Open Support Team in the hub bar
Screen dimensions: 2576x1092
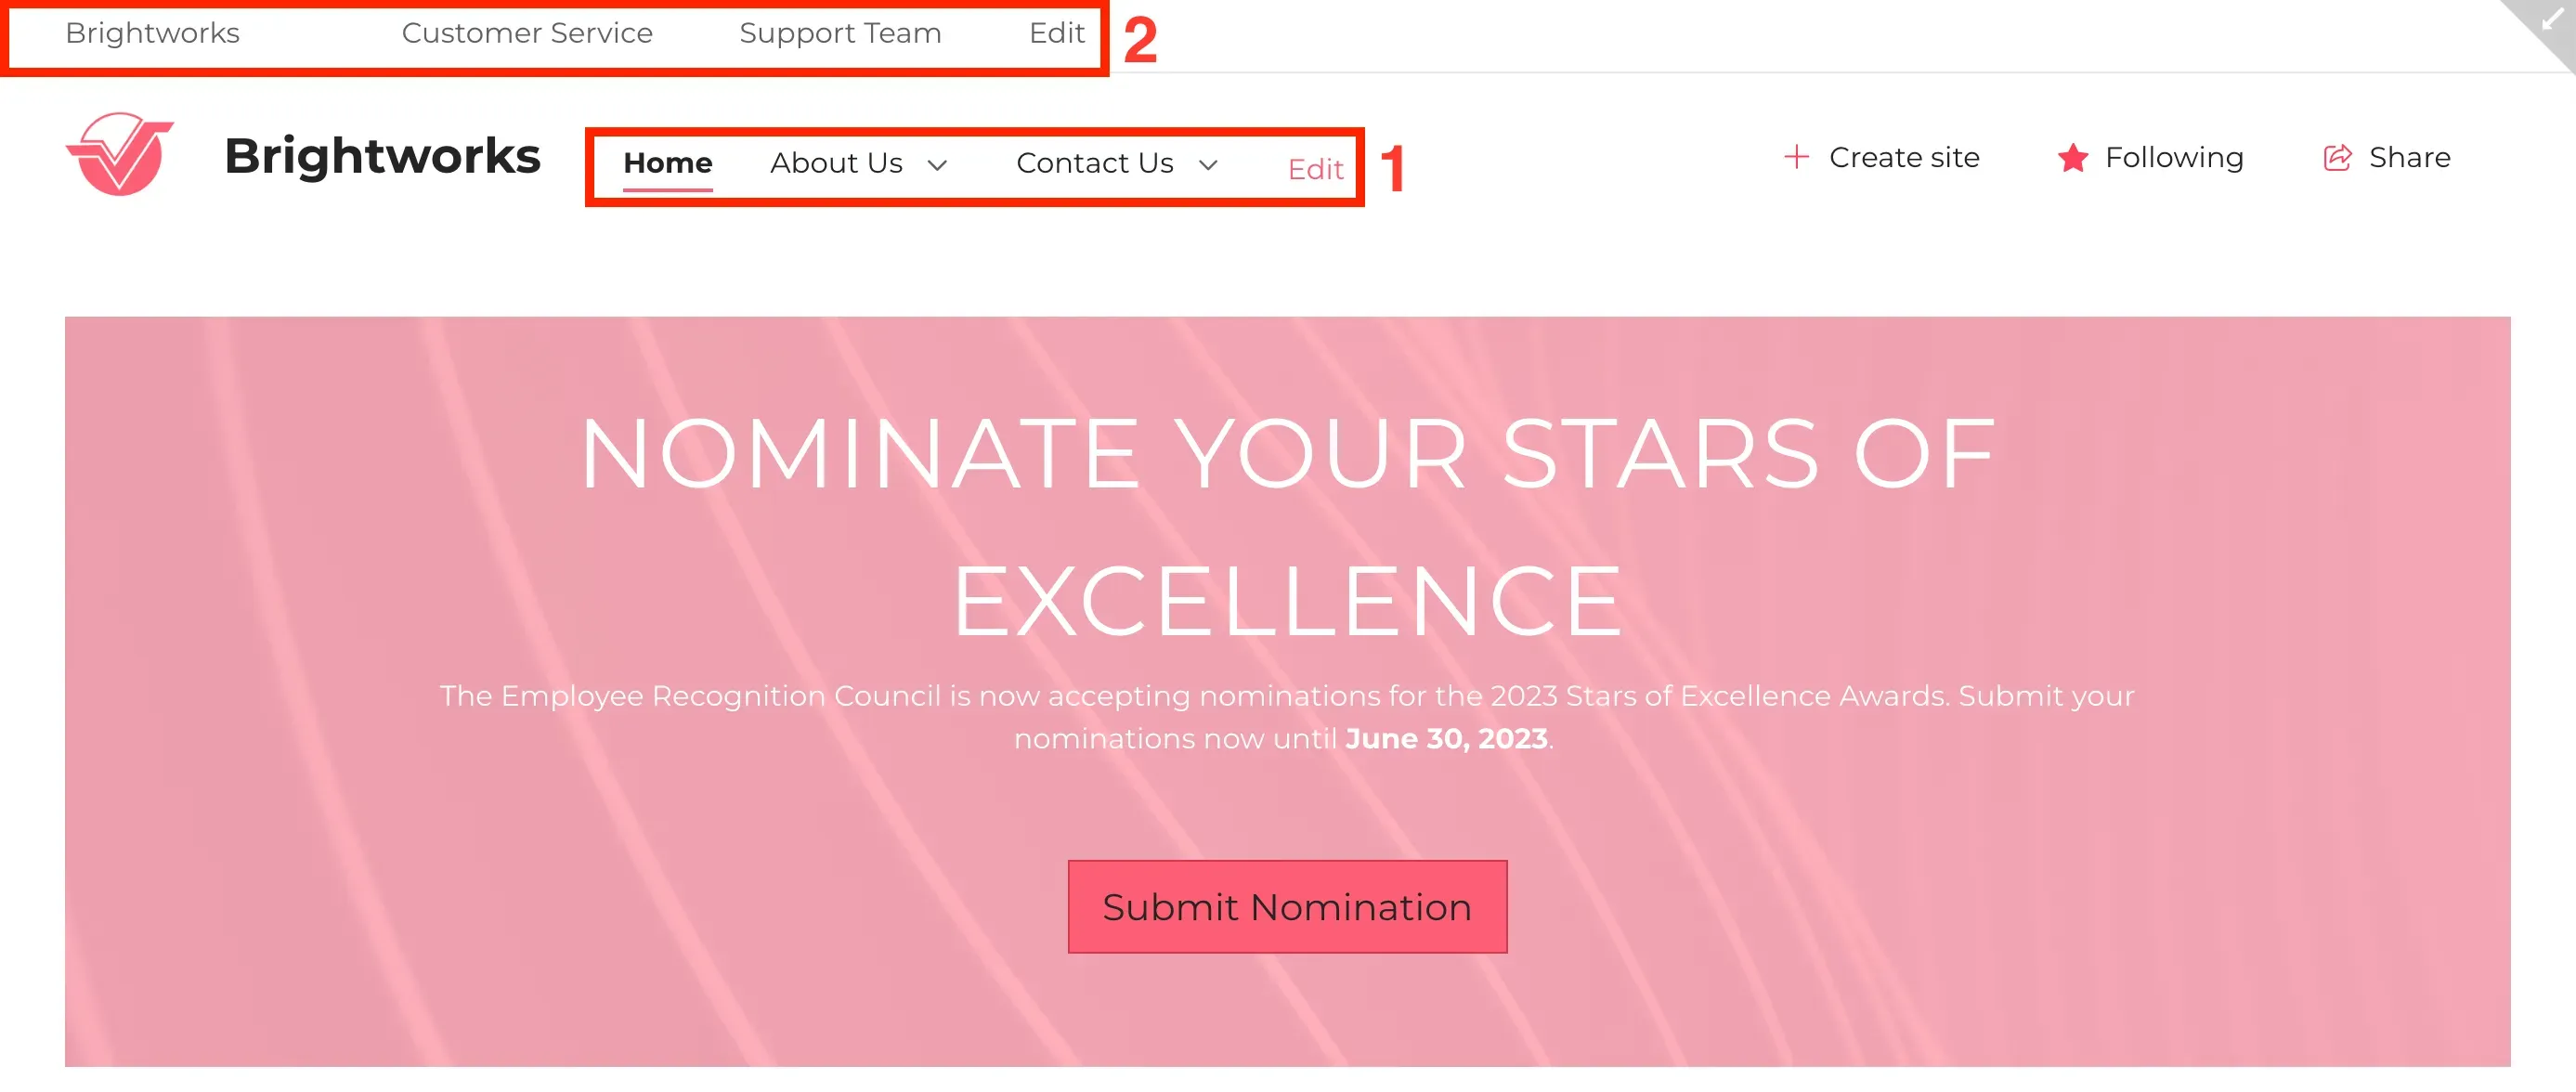tap(840, 33)
